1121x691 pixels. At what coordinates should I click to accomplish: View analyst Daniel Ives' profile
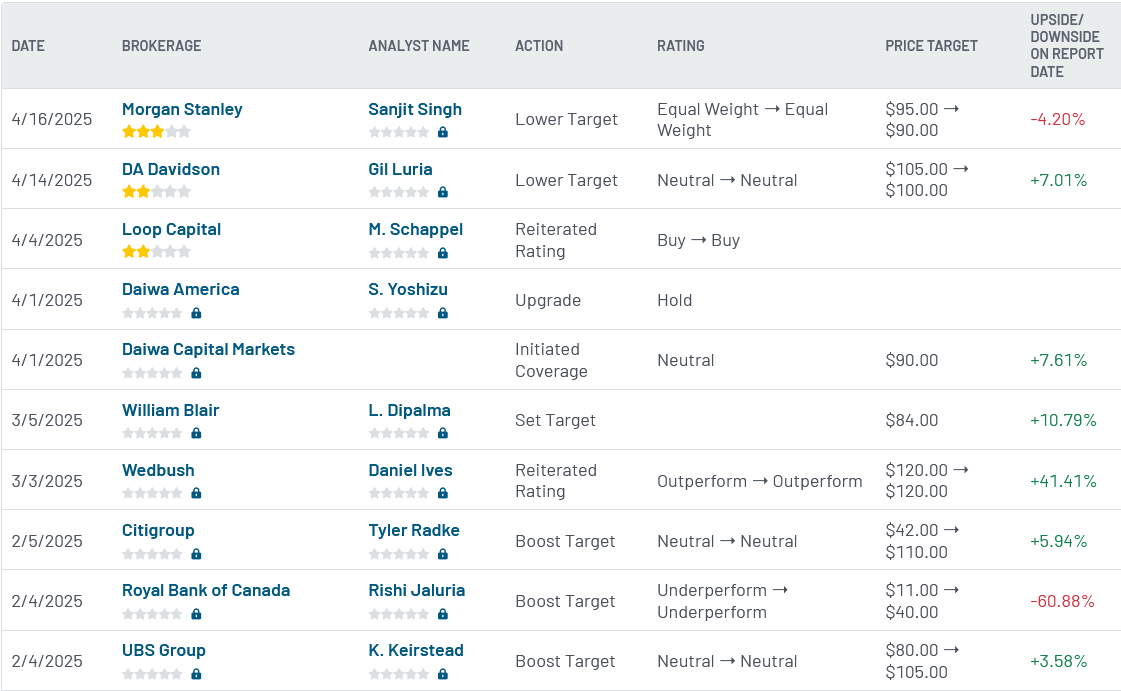tap(410, 470)
